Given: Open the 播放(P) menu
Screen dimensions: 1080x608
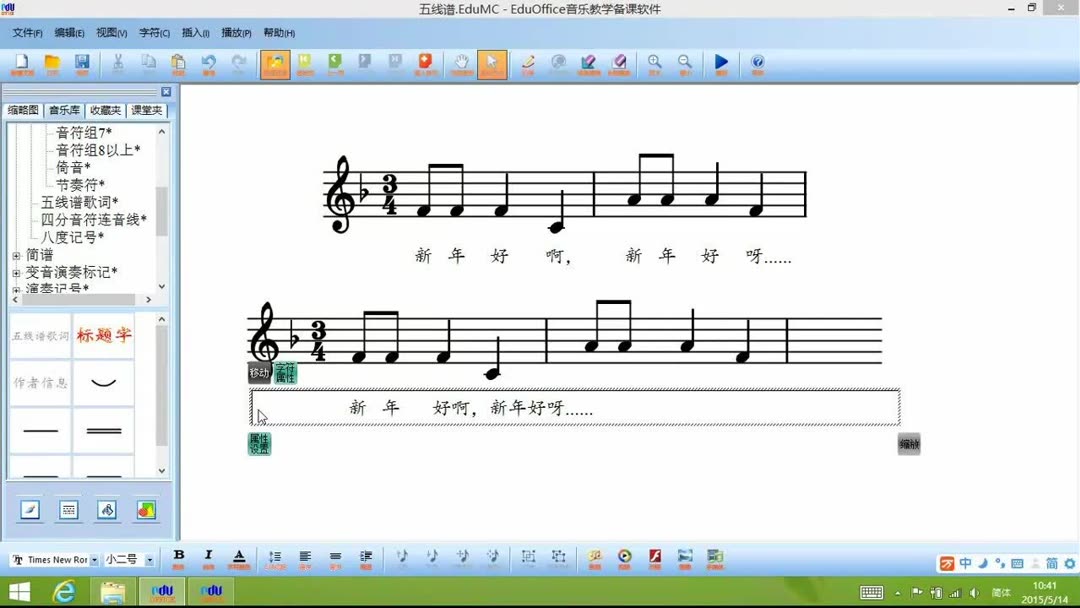Looking at the screenshot, I should tap(235, 33).
